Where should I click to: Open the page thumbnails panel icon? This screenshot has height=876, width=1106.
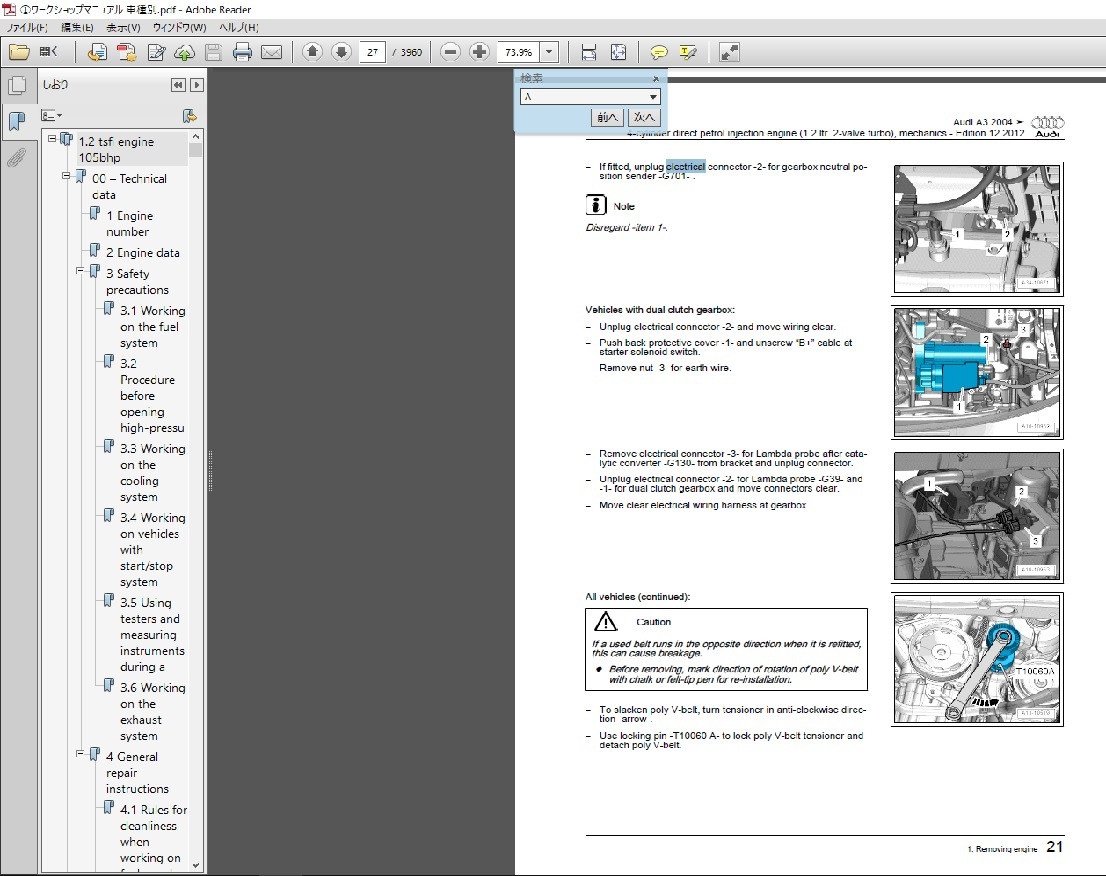pyautogui.click(x=17, y=85)
